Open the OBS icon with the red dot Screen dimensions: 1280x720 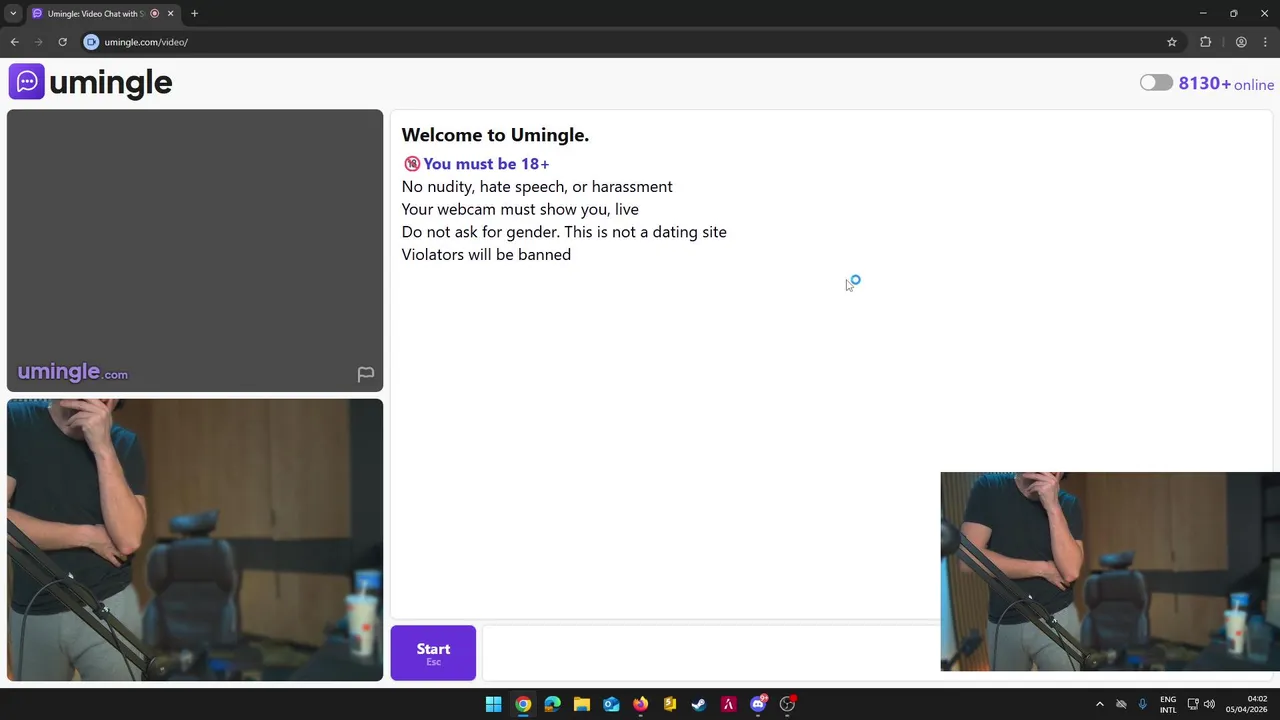click(787, 704)
